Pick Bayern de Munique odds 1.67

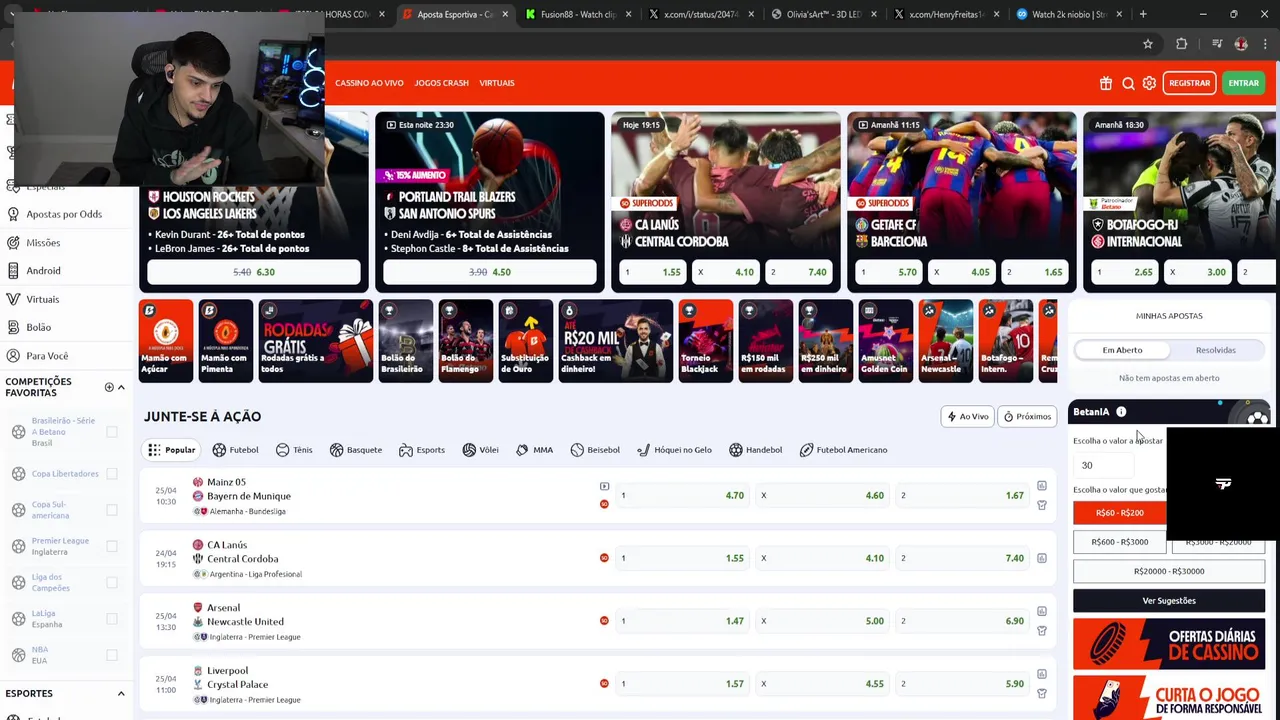[x=962, y=495]
